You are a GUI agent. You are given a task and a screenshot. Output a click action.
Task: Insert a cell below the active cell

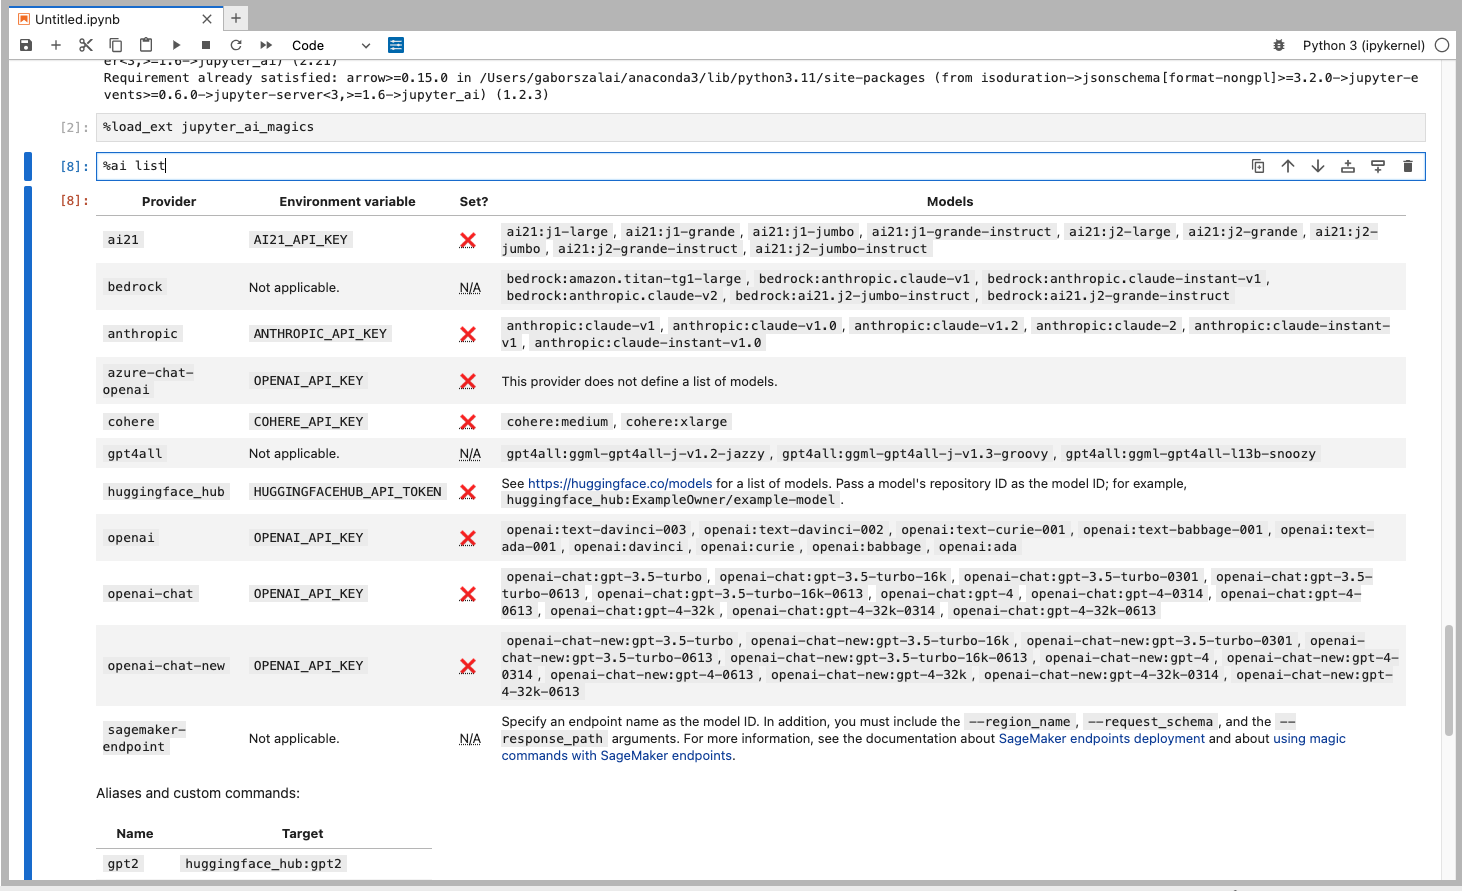click(x=1378, y=166)
